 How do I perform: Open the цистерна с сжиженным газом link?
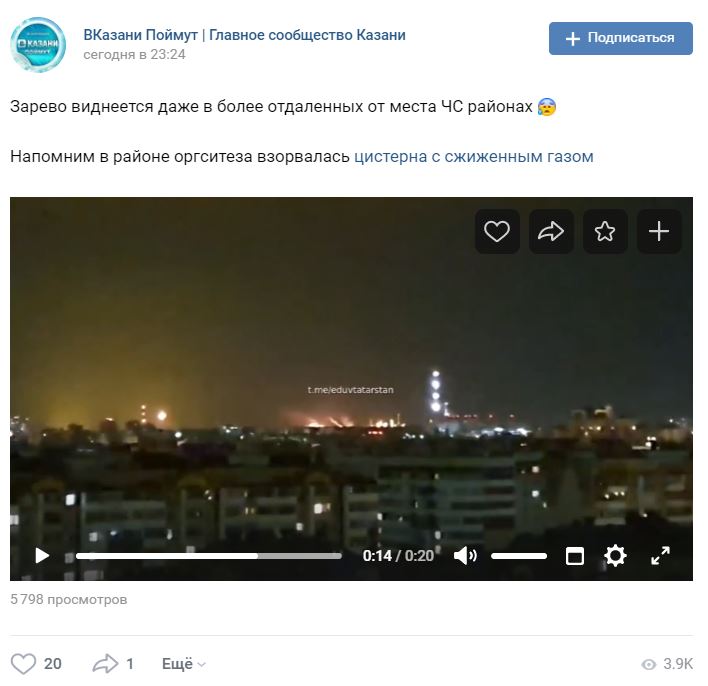474,157
